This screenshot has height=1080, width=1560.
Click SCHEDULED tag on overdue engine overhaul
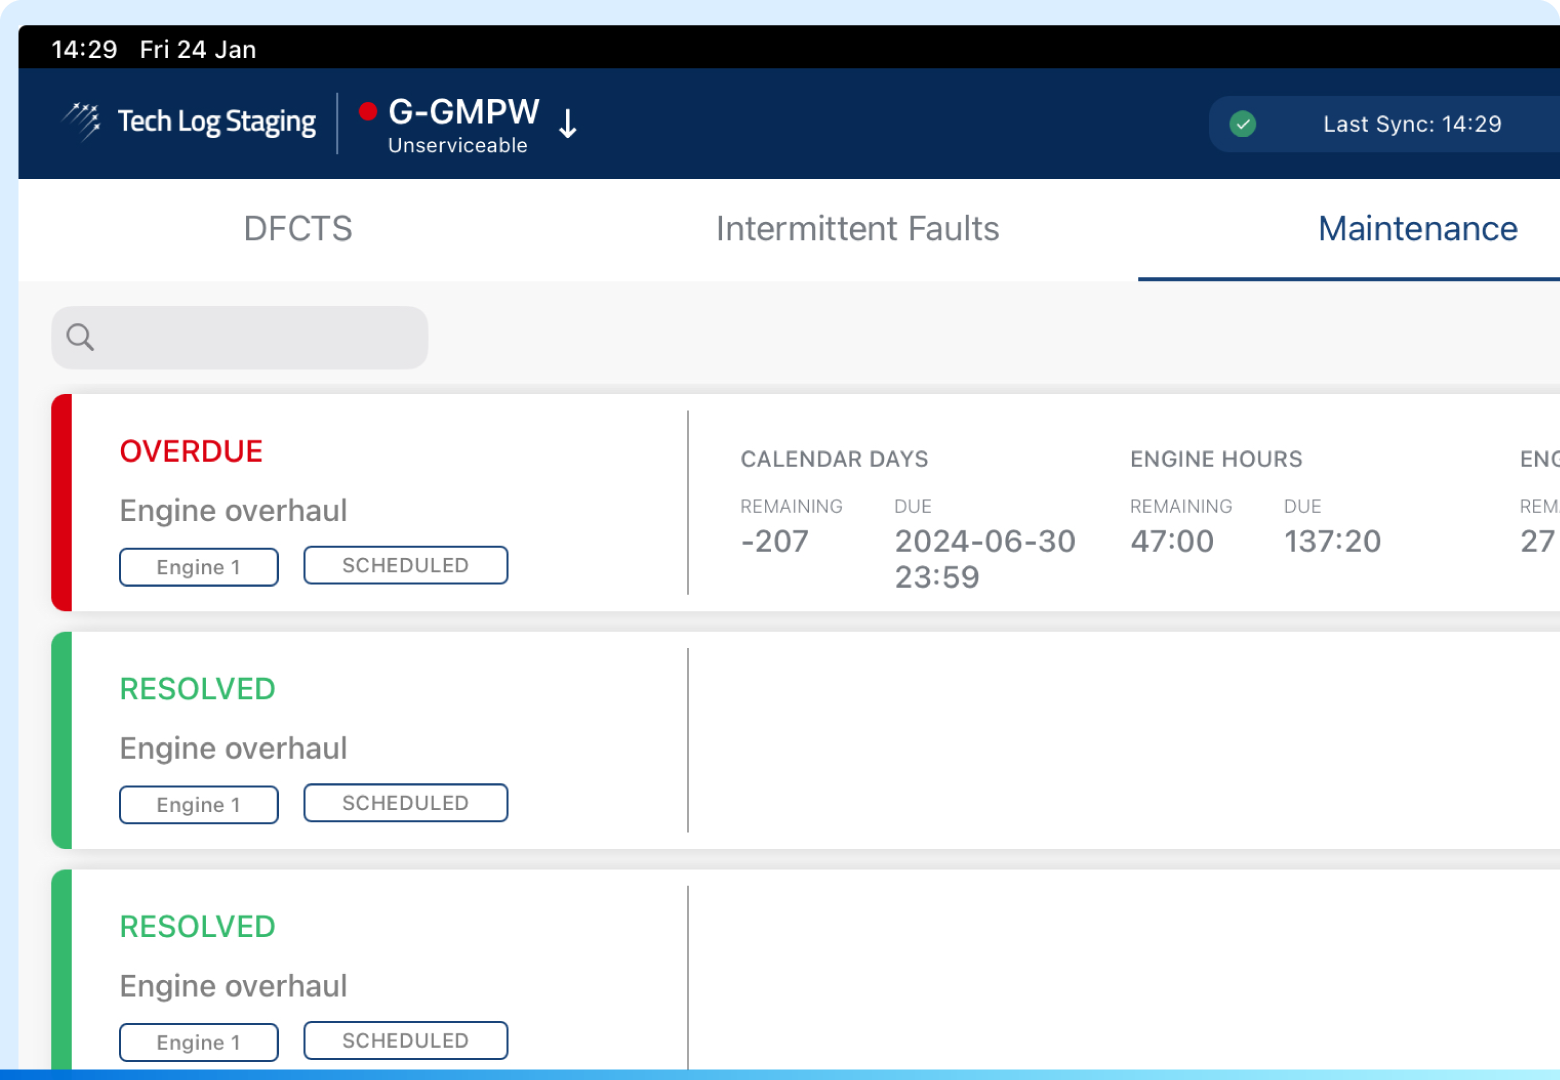405,565
